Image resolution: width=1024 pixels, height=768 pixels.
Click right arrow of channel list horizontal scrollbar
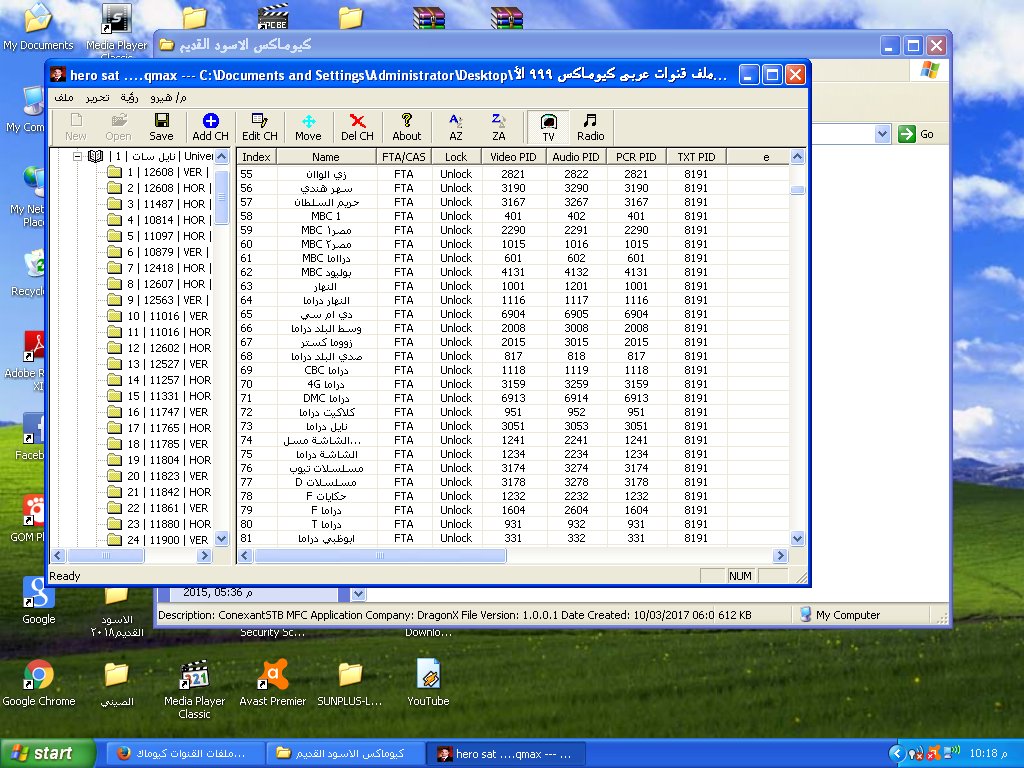point(780,556)
